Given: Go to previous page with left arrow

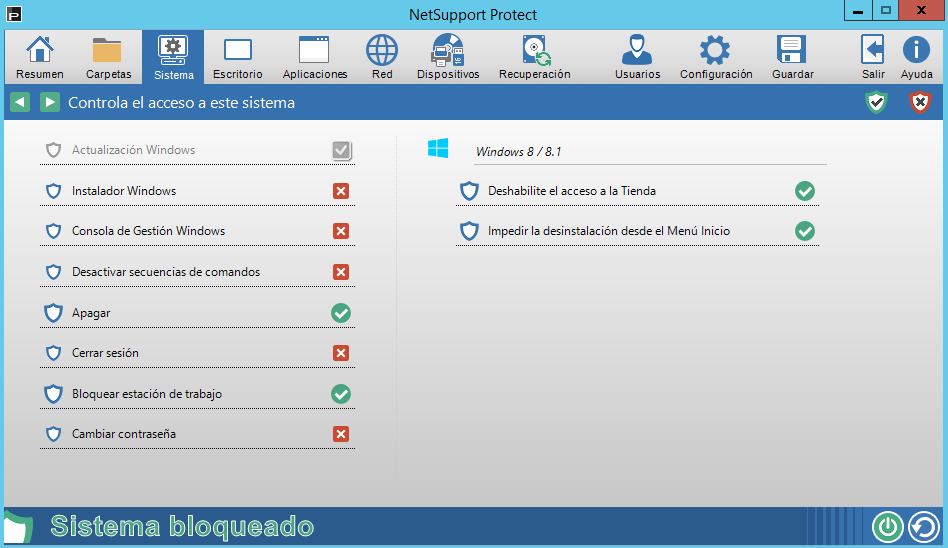Looking at the screenshot, I should click(x=20, y=102).
